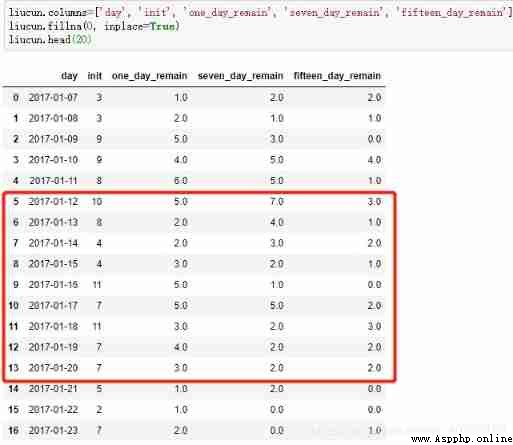Select the date cell 2017-01-23
Screen dimensions: 513x445
[x=53, y=431]
